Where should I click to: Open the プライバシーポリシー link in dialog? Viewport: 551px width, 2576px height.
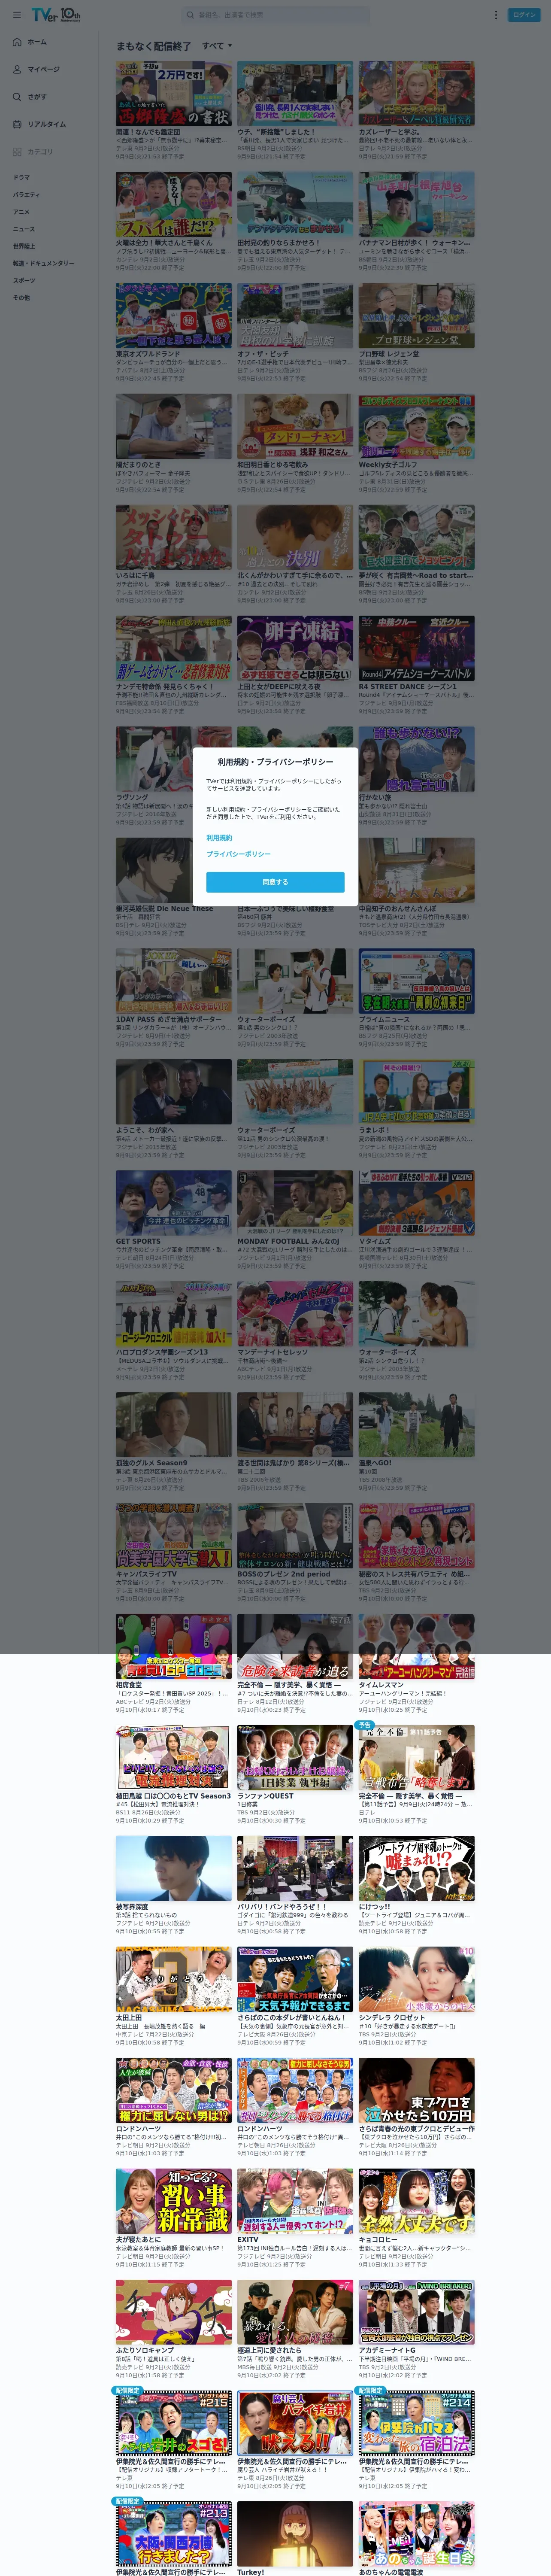click(238, 854)
